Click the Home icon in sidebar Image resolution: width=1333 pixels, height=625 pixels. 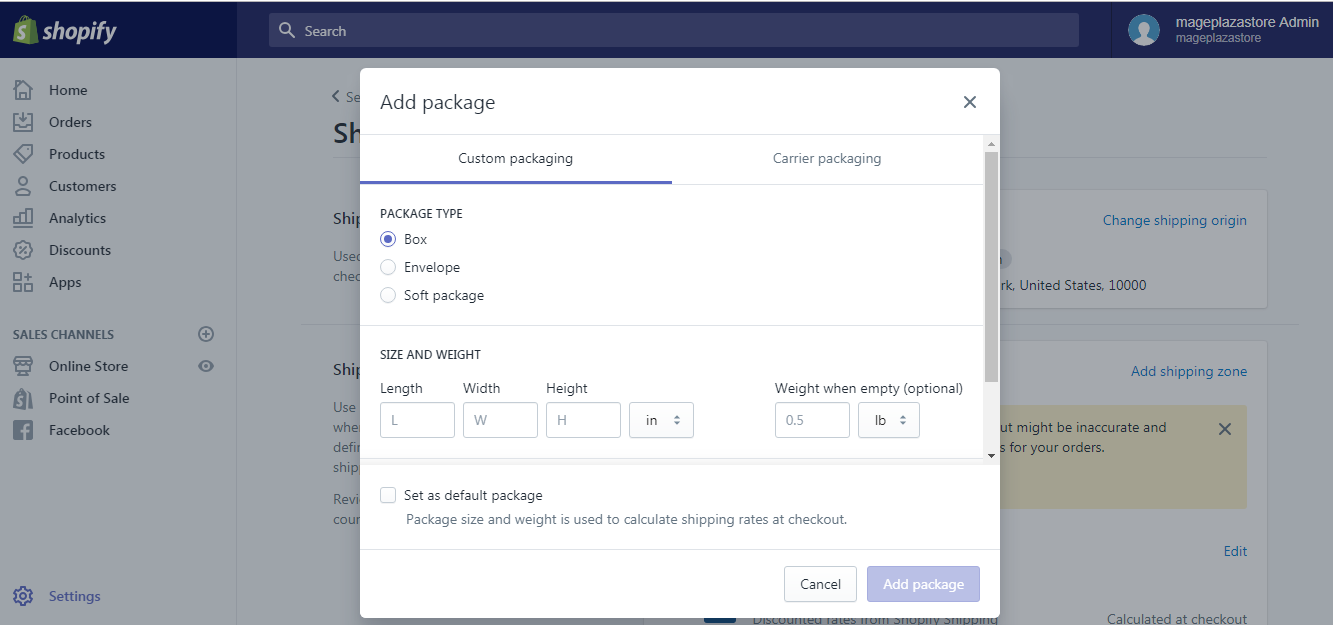pos(23,90)
